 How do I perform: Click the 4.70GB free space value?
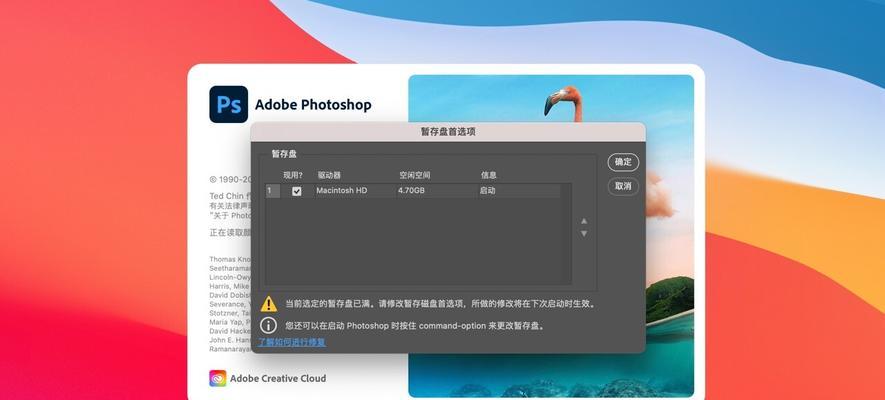coord(411,191)
